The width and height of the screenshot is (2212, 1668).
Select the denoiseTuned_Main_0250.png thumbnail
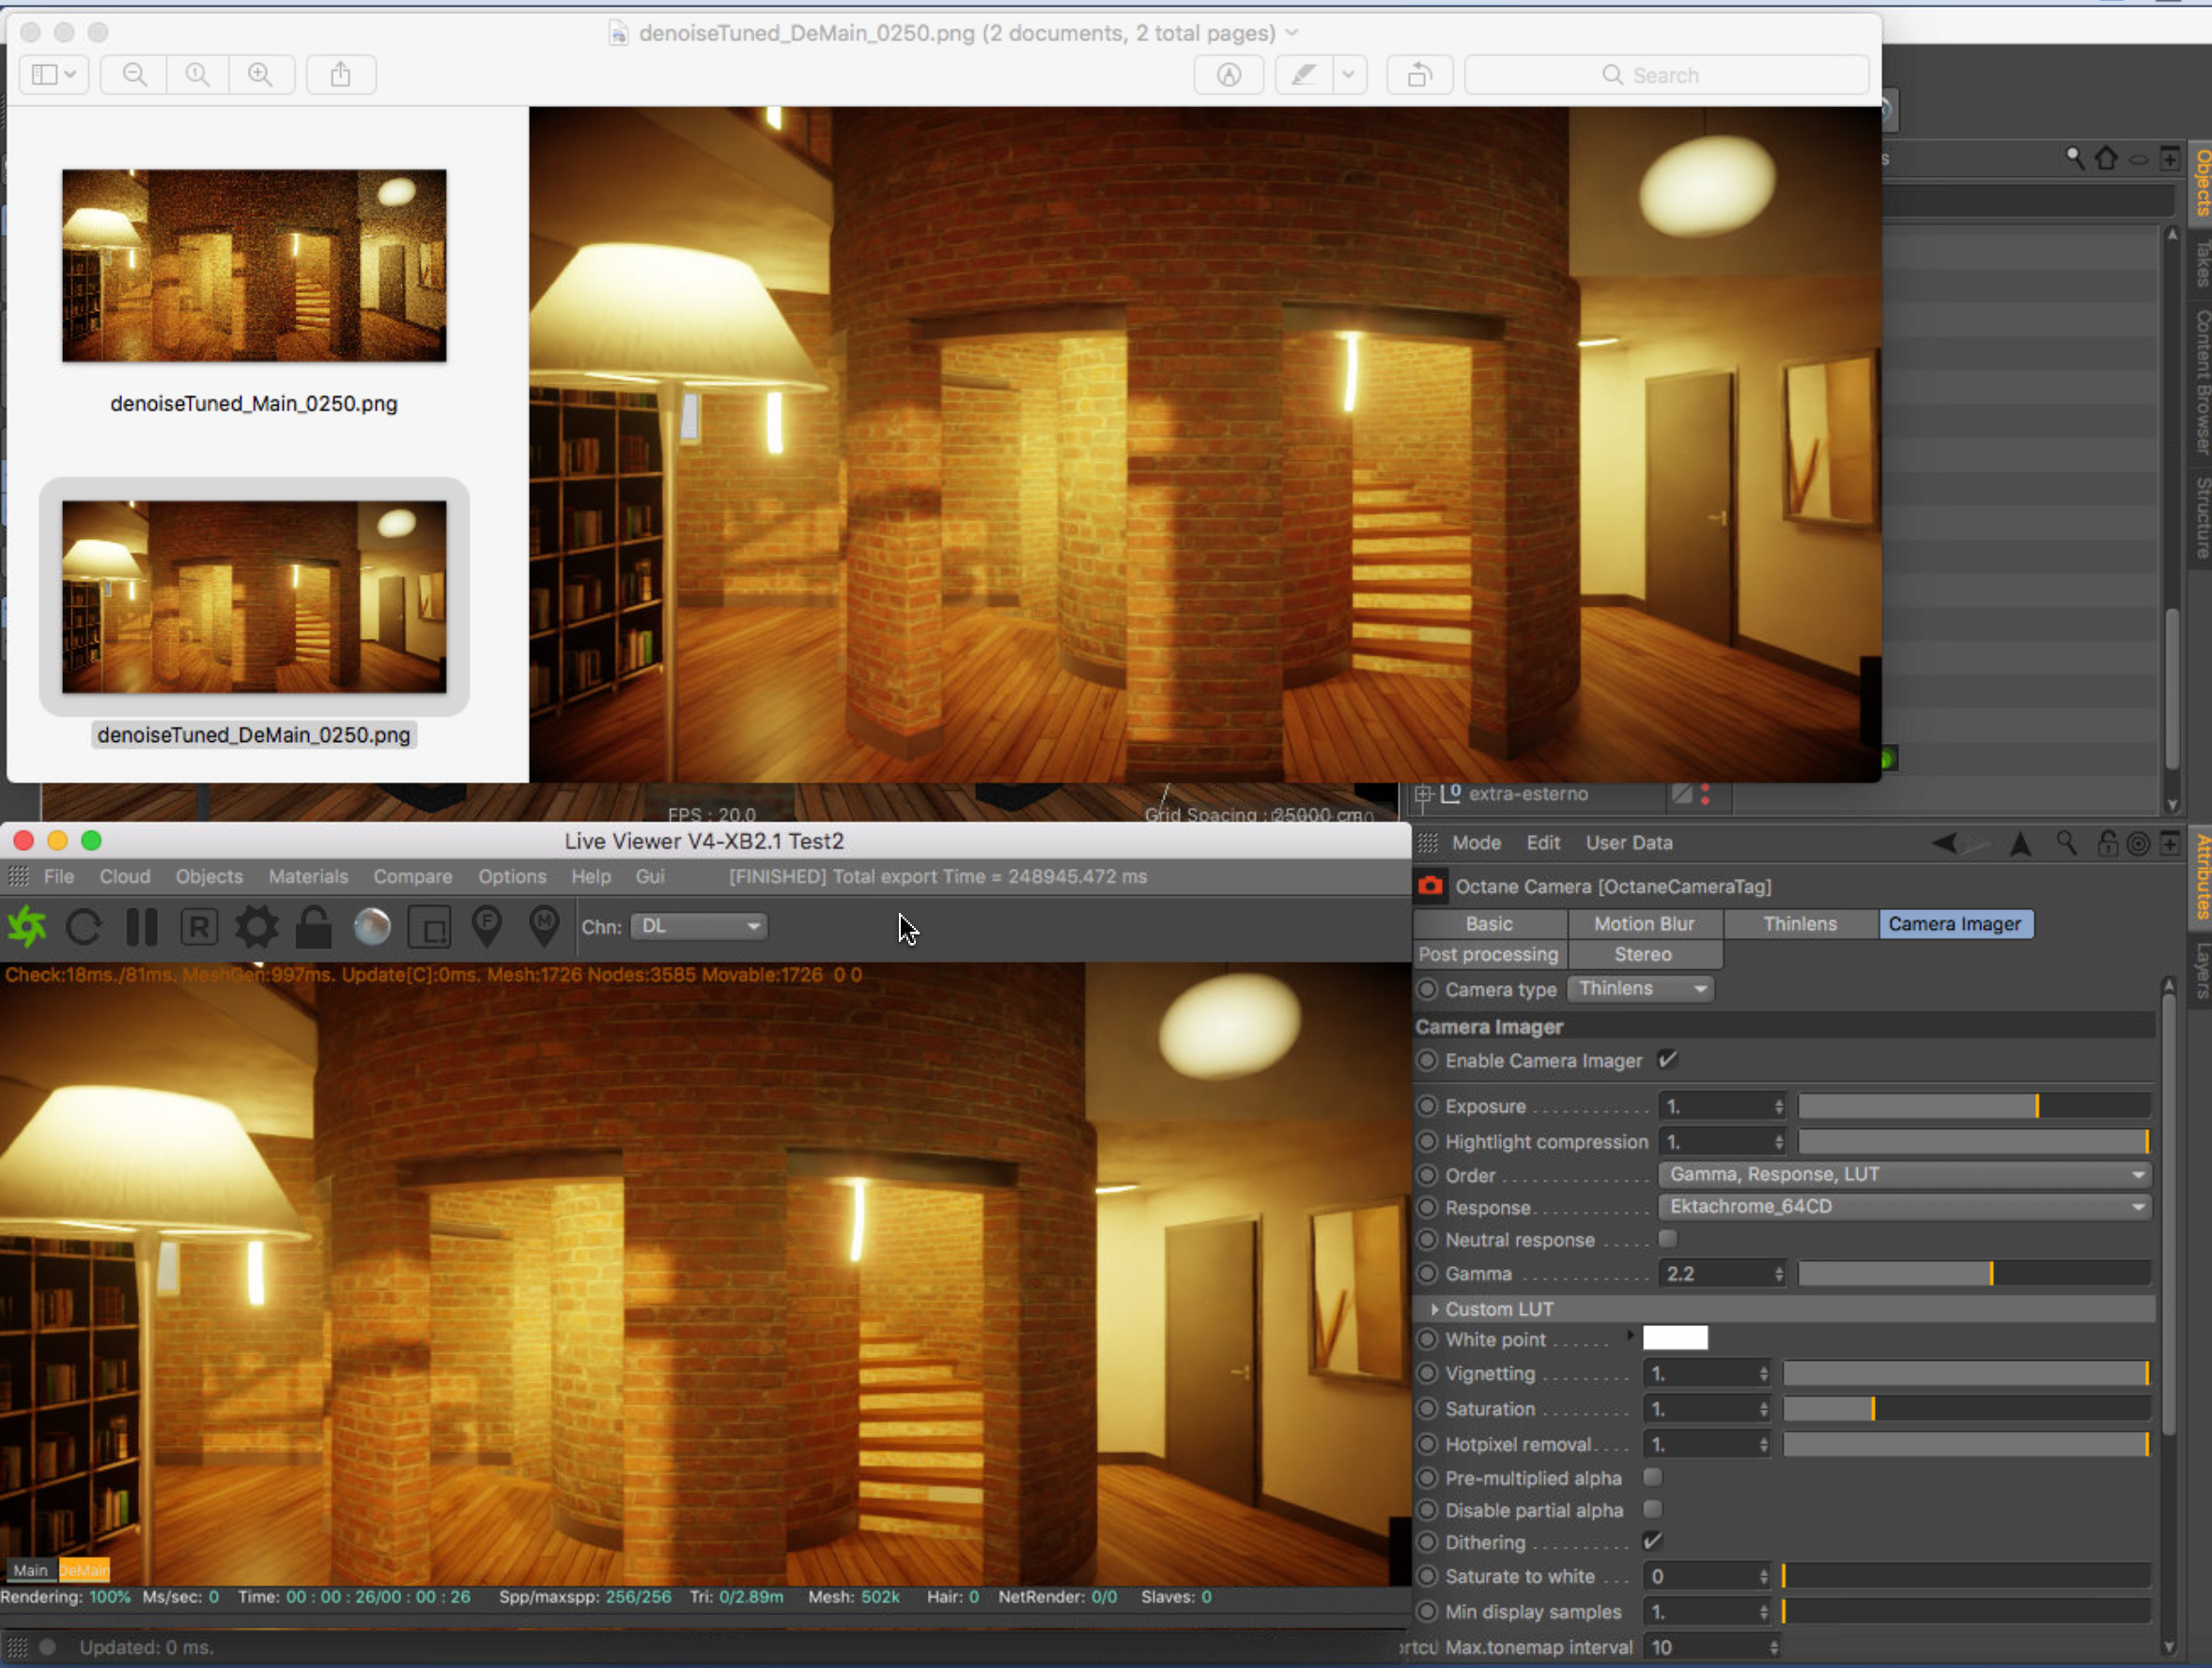coord(254,266)
